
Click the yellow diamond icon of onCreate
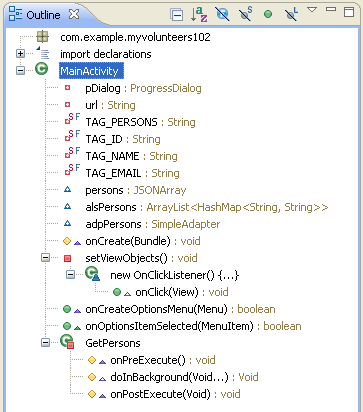[67, 241]
